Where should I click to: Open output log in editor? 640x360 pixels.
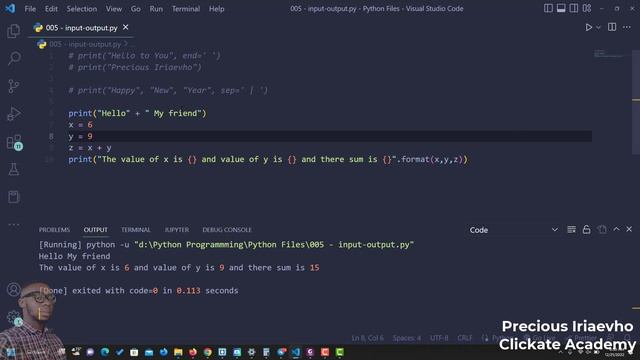[602, 230]
